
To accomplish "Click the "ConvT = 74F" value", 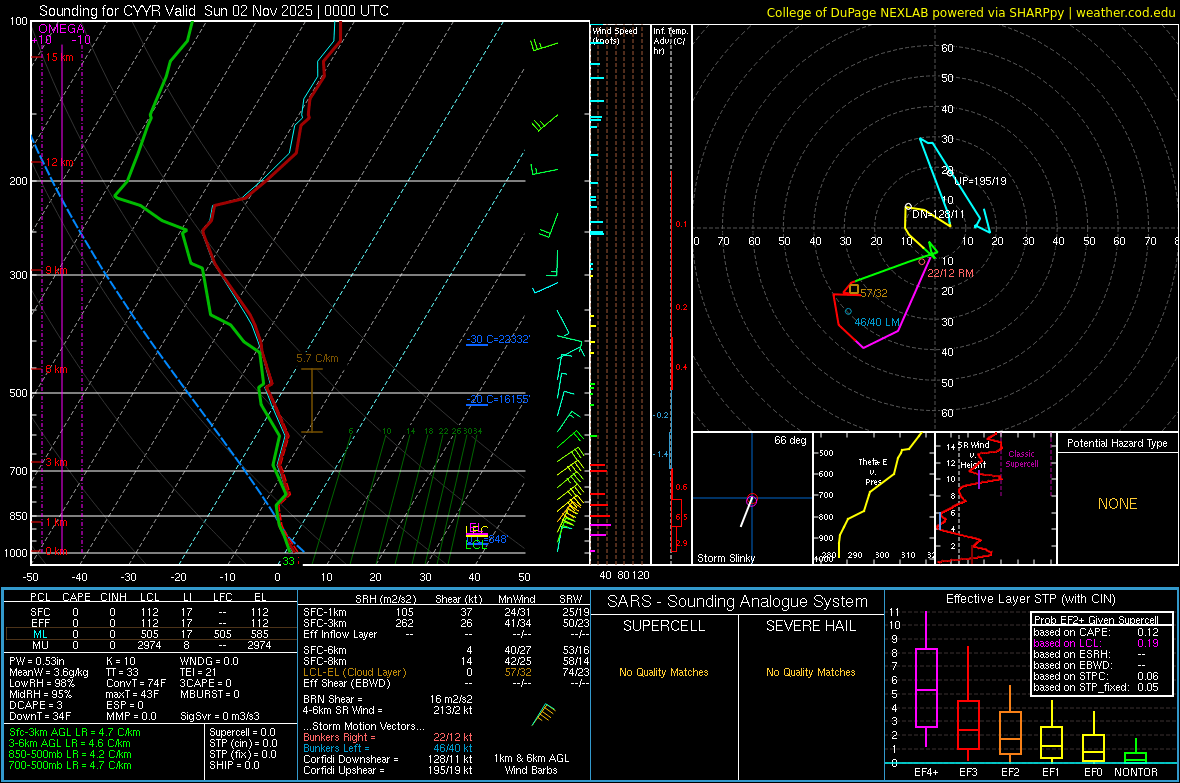I will click(x=136, y=683).
